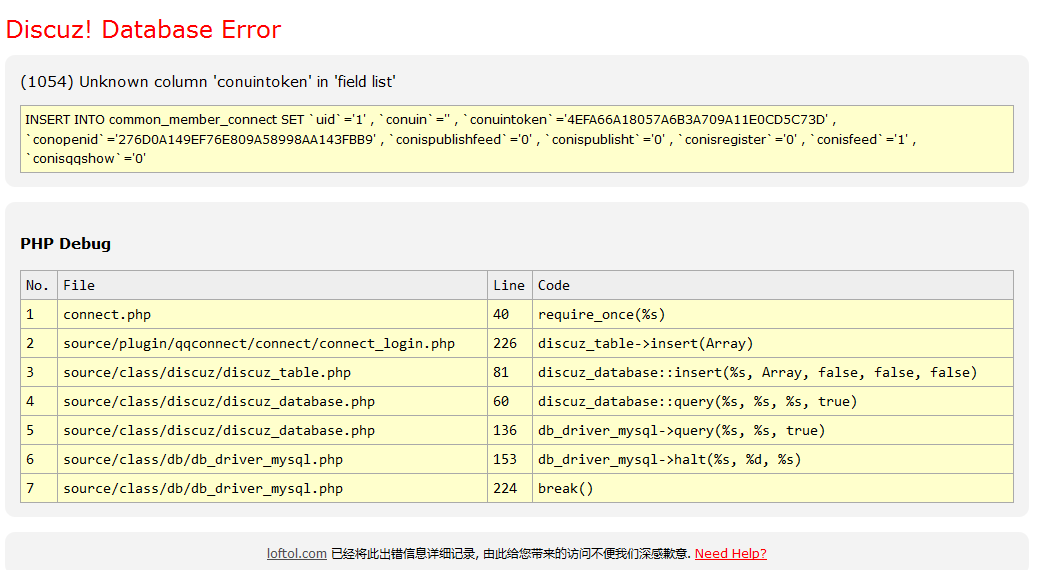Click the File column header
Image resolution: width=1037 pixels, height=570 pixels.
click(x=272, y=285)
